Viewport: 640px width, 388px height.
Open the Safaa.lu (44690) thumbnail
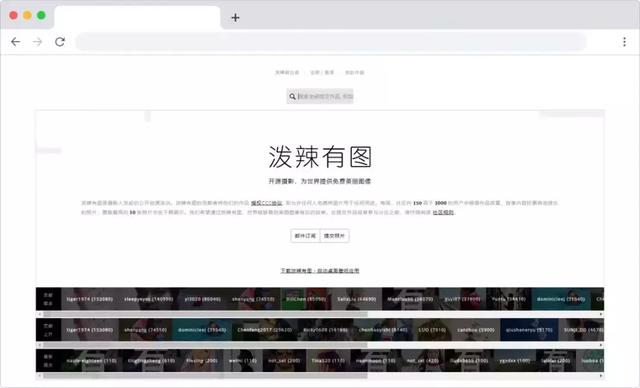(356, 299)
